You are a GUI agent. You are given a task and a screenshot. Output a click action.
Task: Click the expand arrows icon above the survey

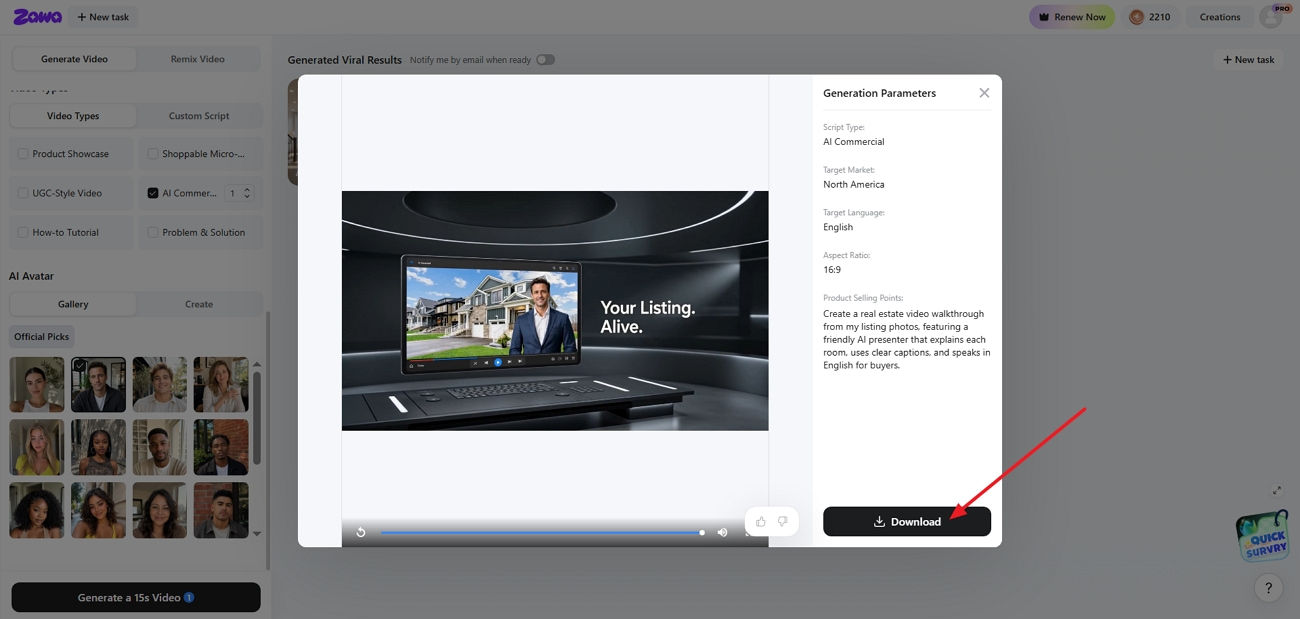tap(1277, 490)
